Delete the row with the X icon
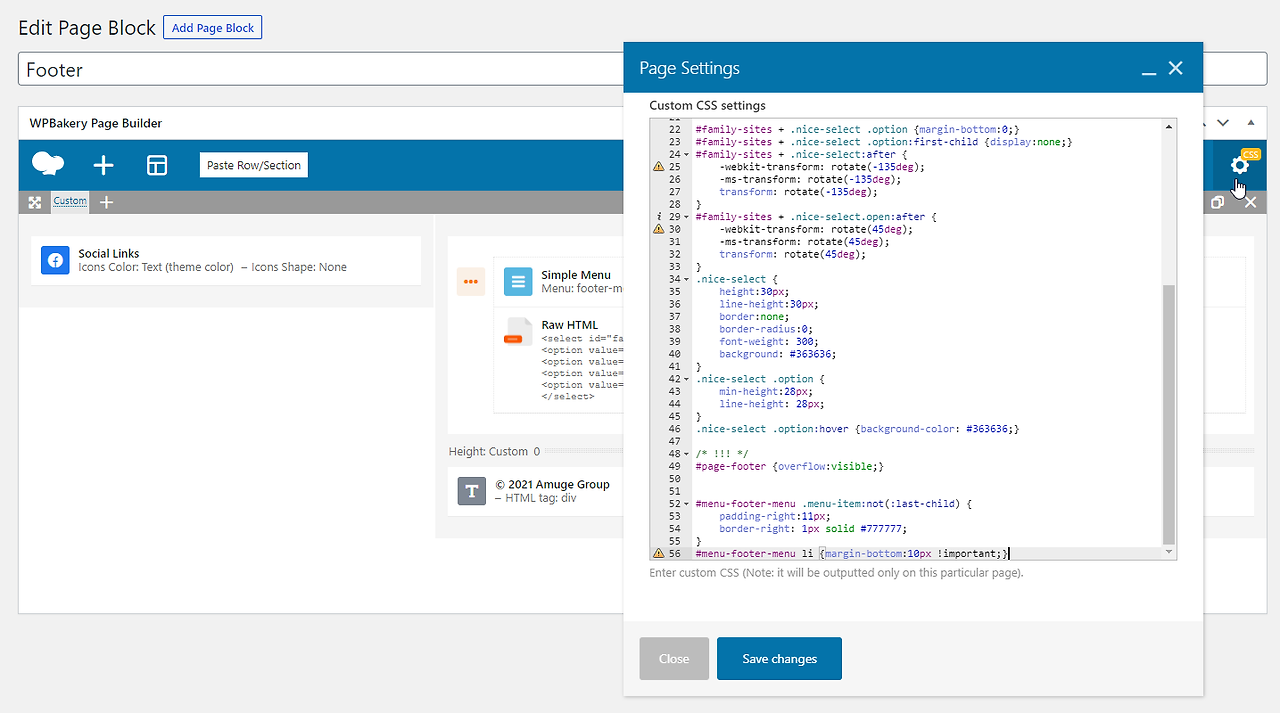 tap(1250, 202)
